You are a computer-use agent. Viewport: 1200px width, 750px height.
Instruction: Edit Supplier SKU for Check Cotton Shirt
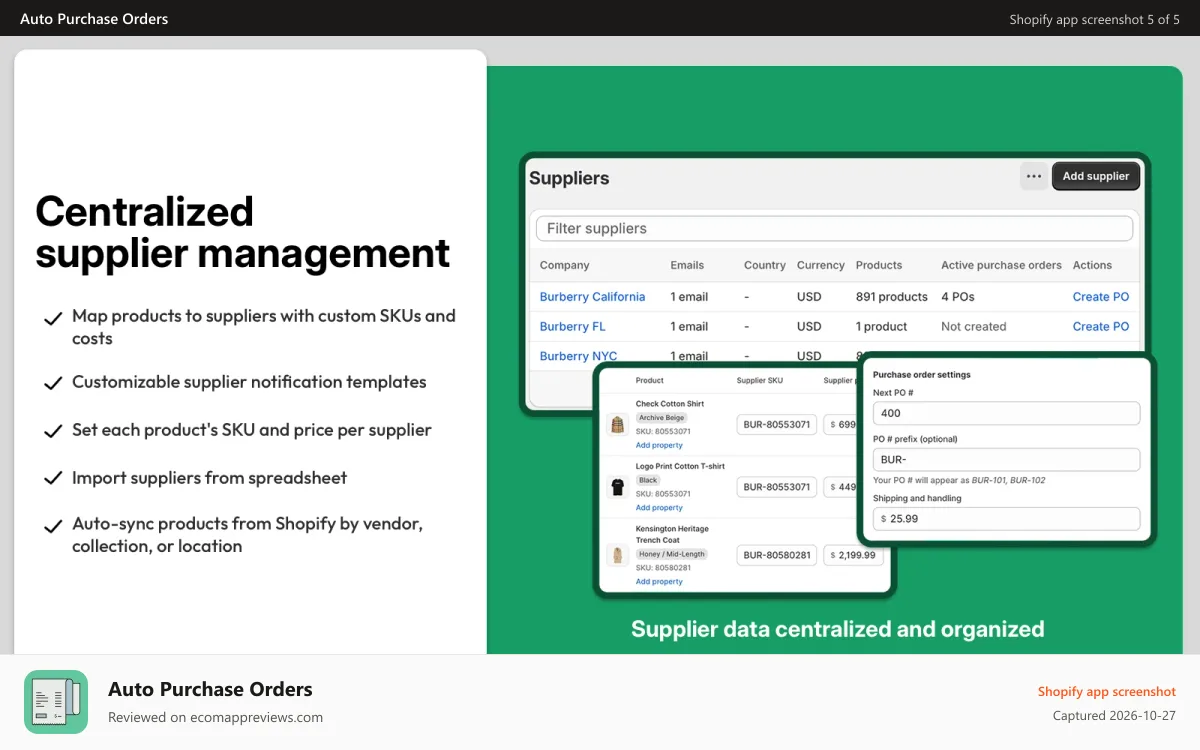(777, 424)
